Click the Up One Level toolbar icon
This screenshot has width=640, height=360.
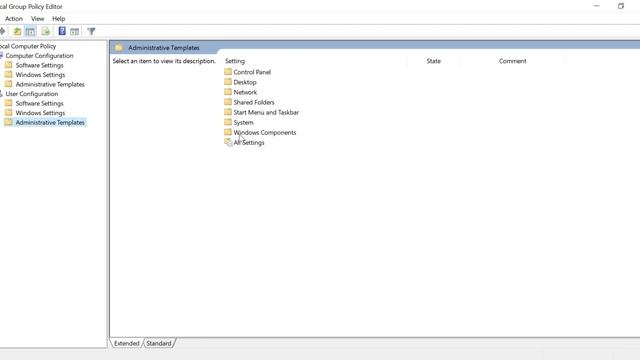[x=17, y=31]
